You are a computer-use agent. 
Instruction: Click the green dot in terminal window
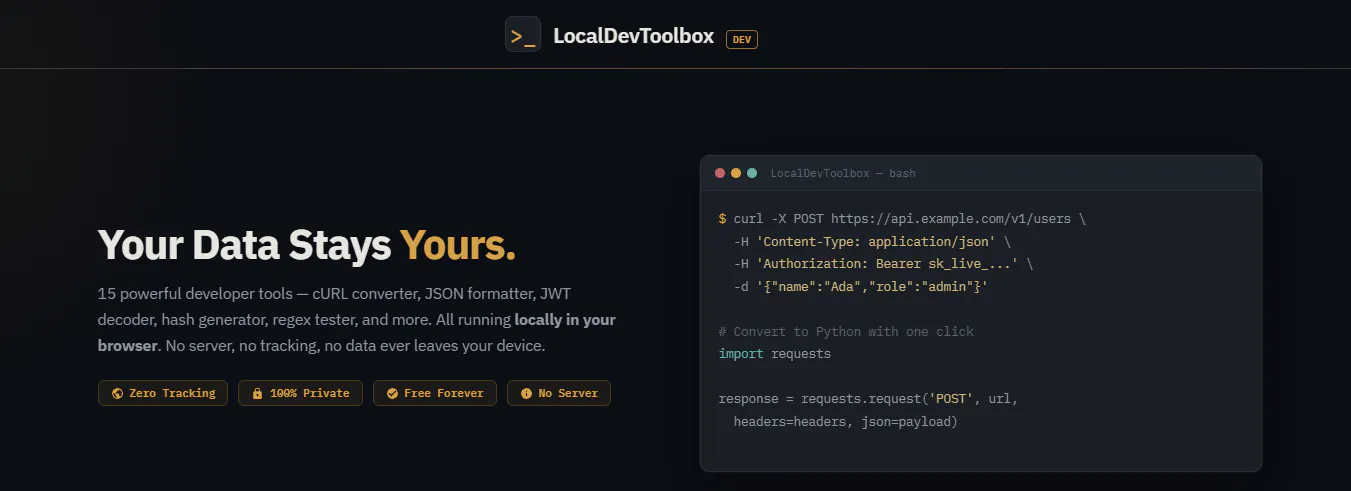click(752, 173)
